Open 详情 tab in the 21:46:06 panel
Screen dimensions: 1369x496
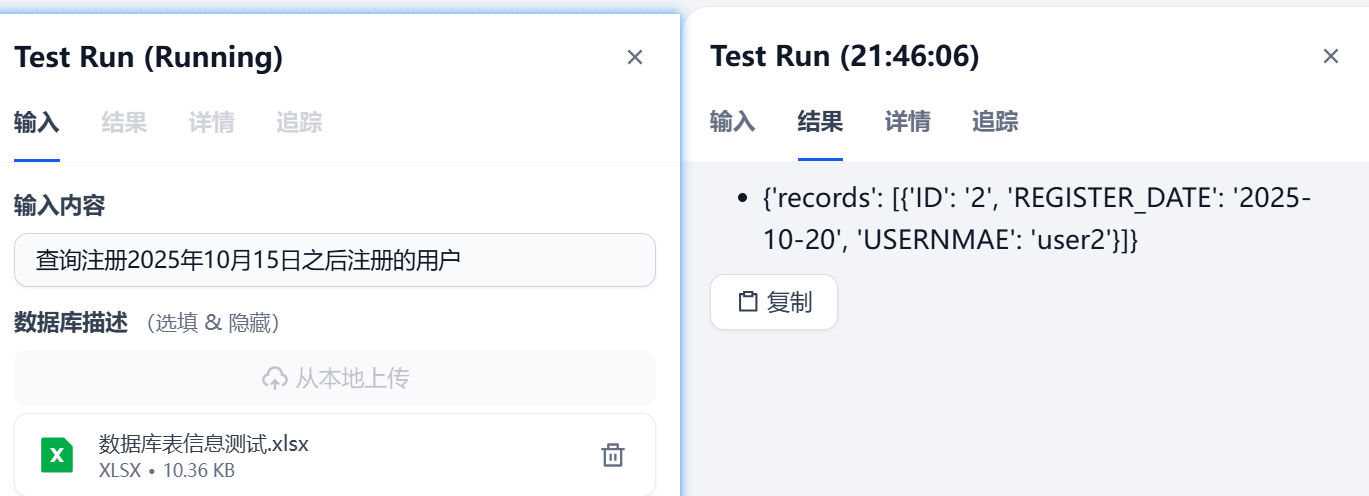click(x=907, y=122)
